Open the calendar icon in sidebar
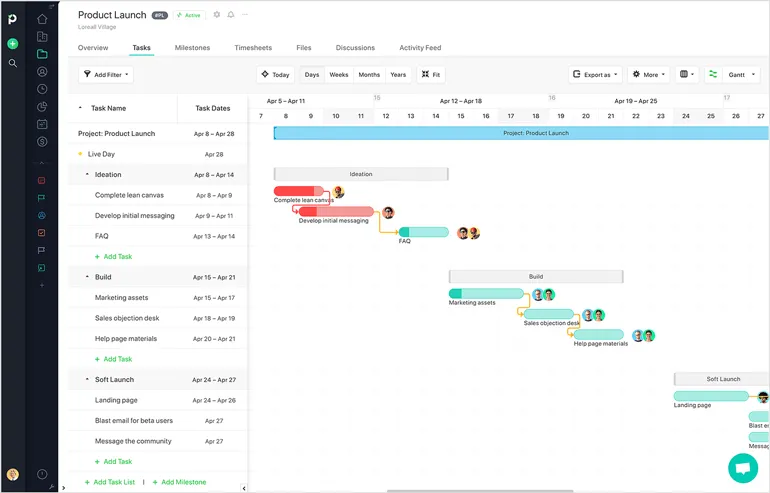Viewport: 770px width, 493px height. point(42,124)
